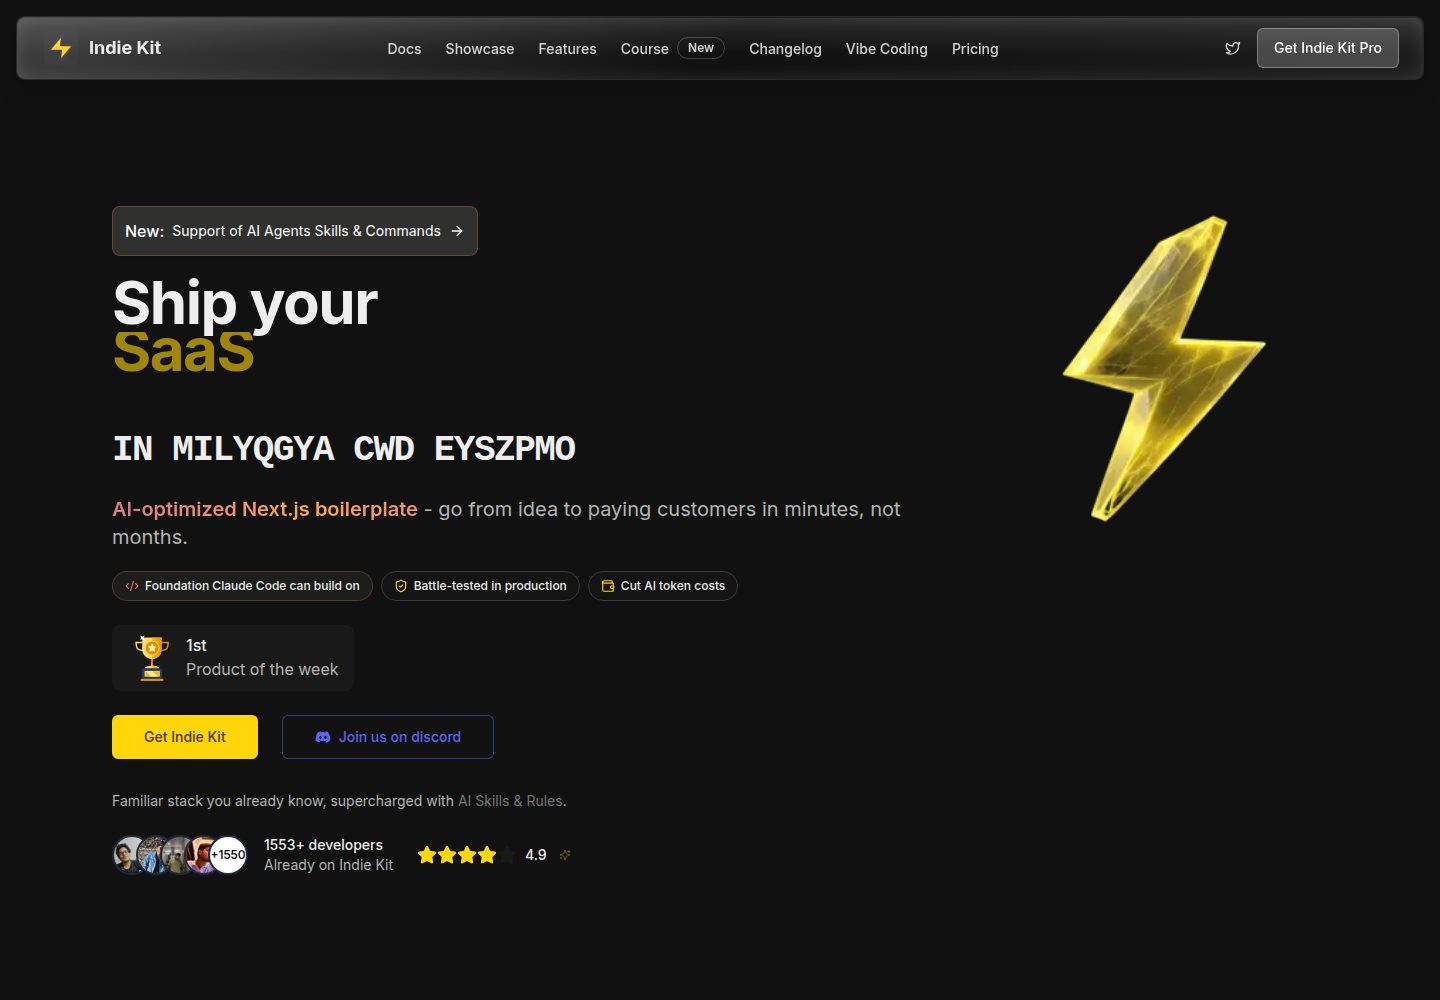Click the Cut AI token costs pill
The width and height of the screenshot is (1440, 1000).
663,586
